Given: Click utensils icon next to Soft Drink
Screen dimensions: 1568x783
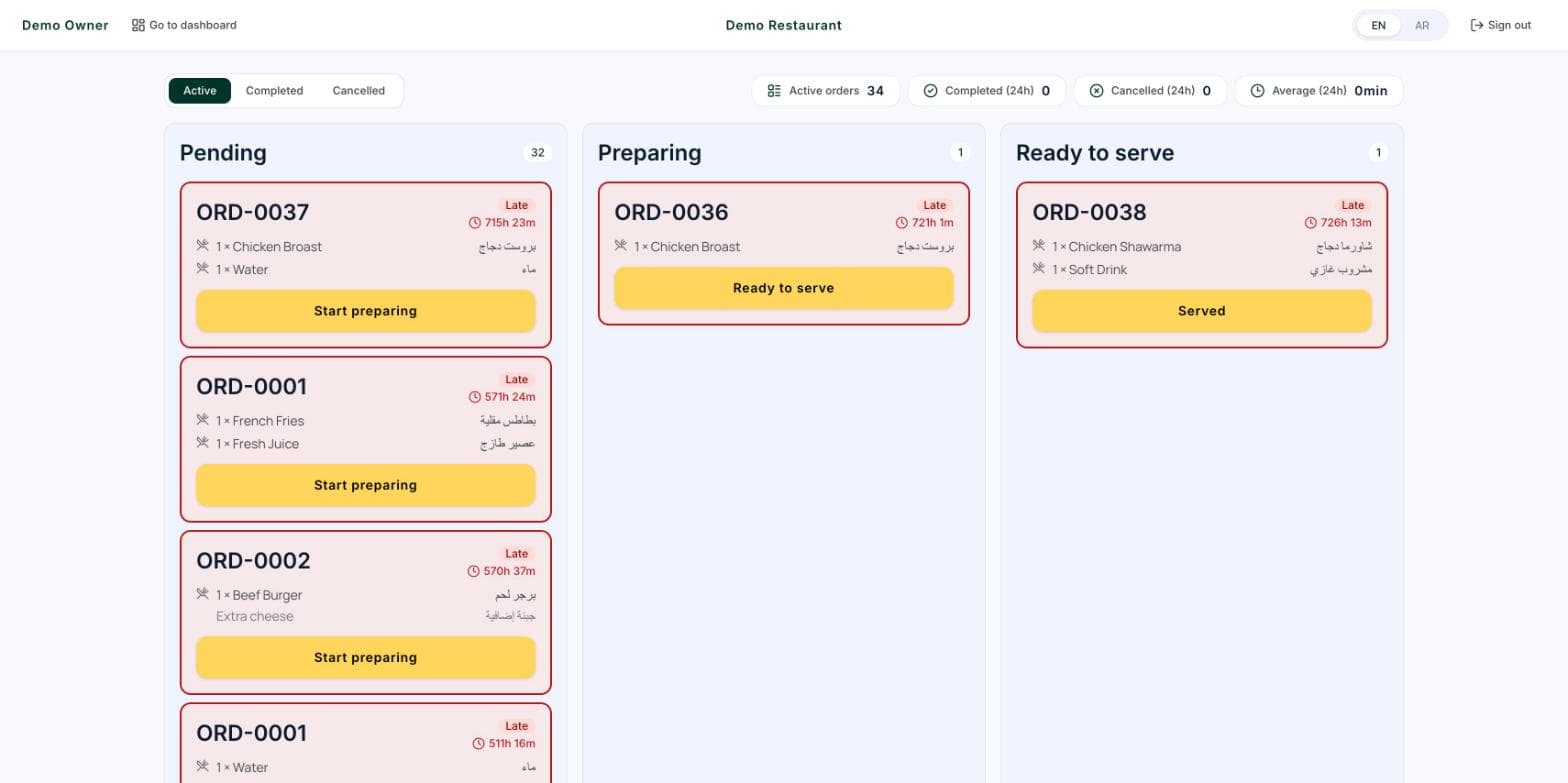Looking at the screenshot, I should coord(1039,269).
